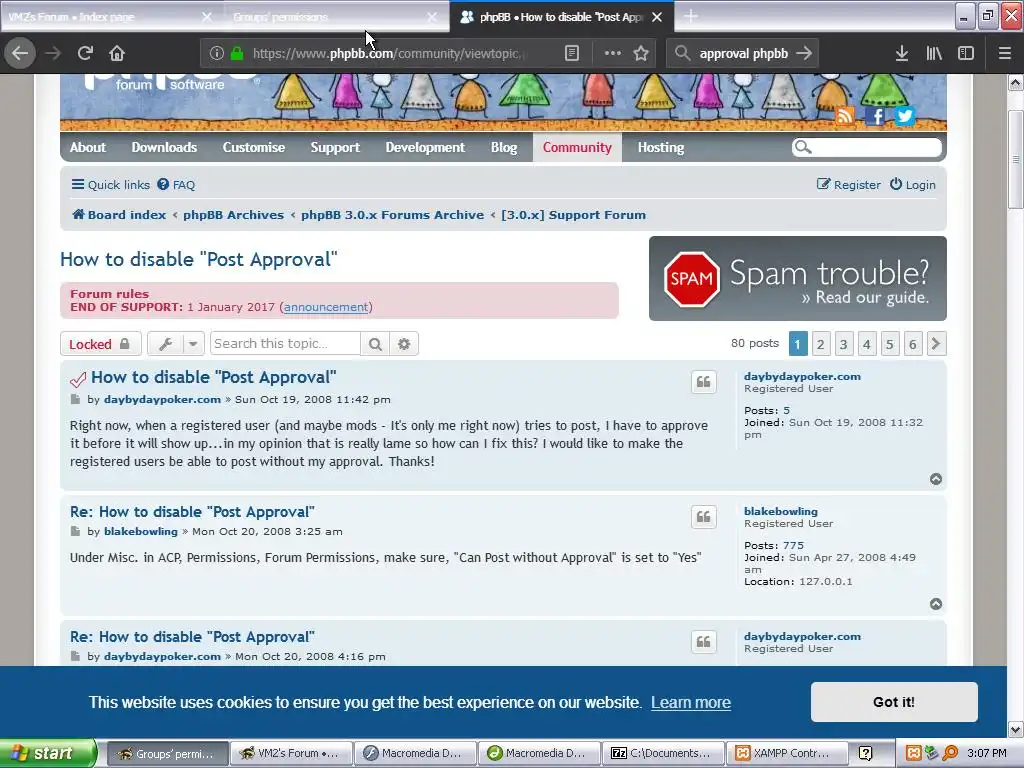Click the site search magnifier icon
Image resolution: width=1024 pixels, height=768 pixels.
click(803, 148)
